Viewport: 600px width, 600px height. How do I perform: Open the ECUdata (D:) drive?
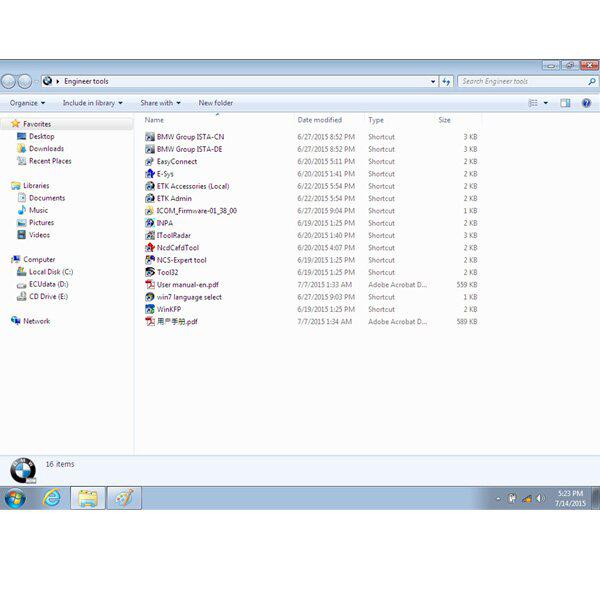49,284
